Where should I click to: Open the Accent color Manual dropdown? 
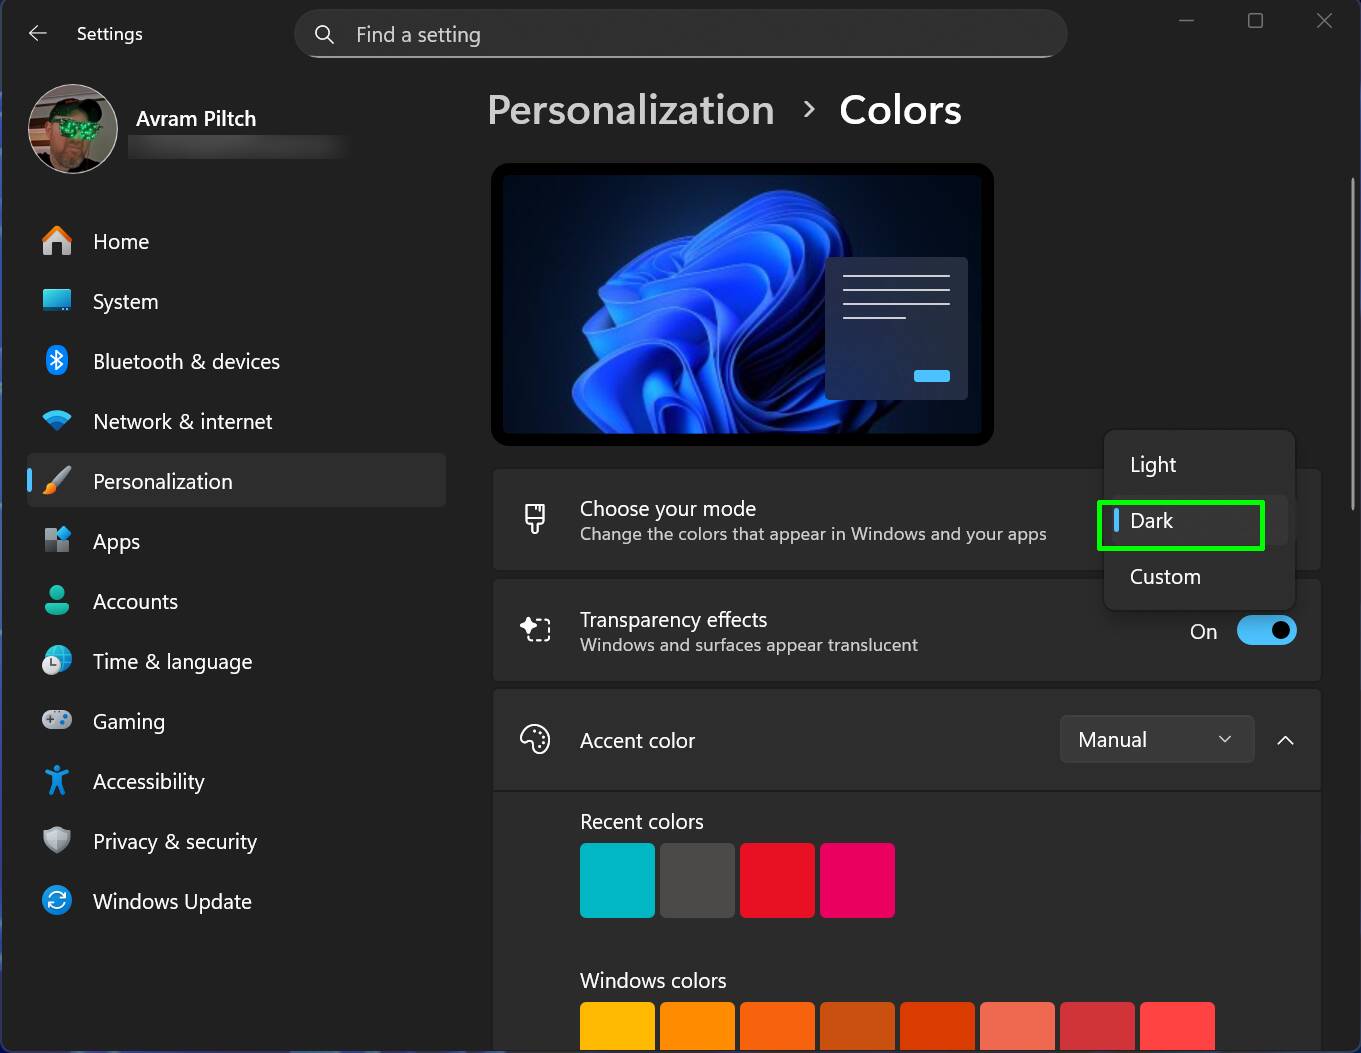click(x=1156, y=739)
